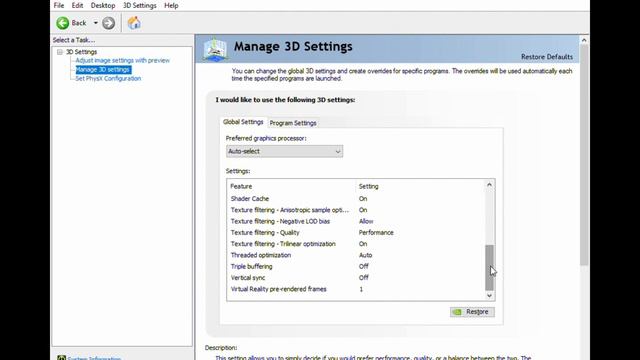Open the Help menu
Screen dimensions: 640x360
point(171,5)
